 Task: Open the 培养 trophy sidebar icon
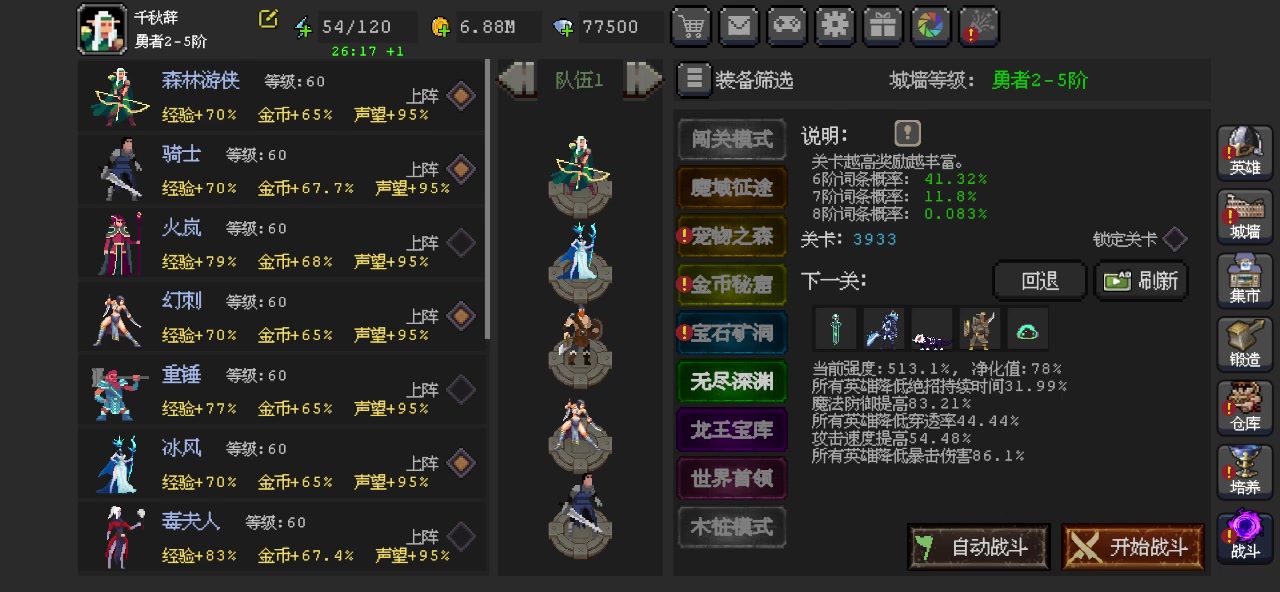tap(1245, 471)
